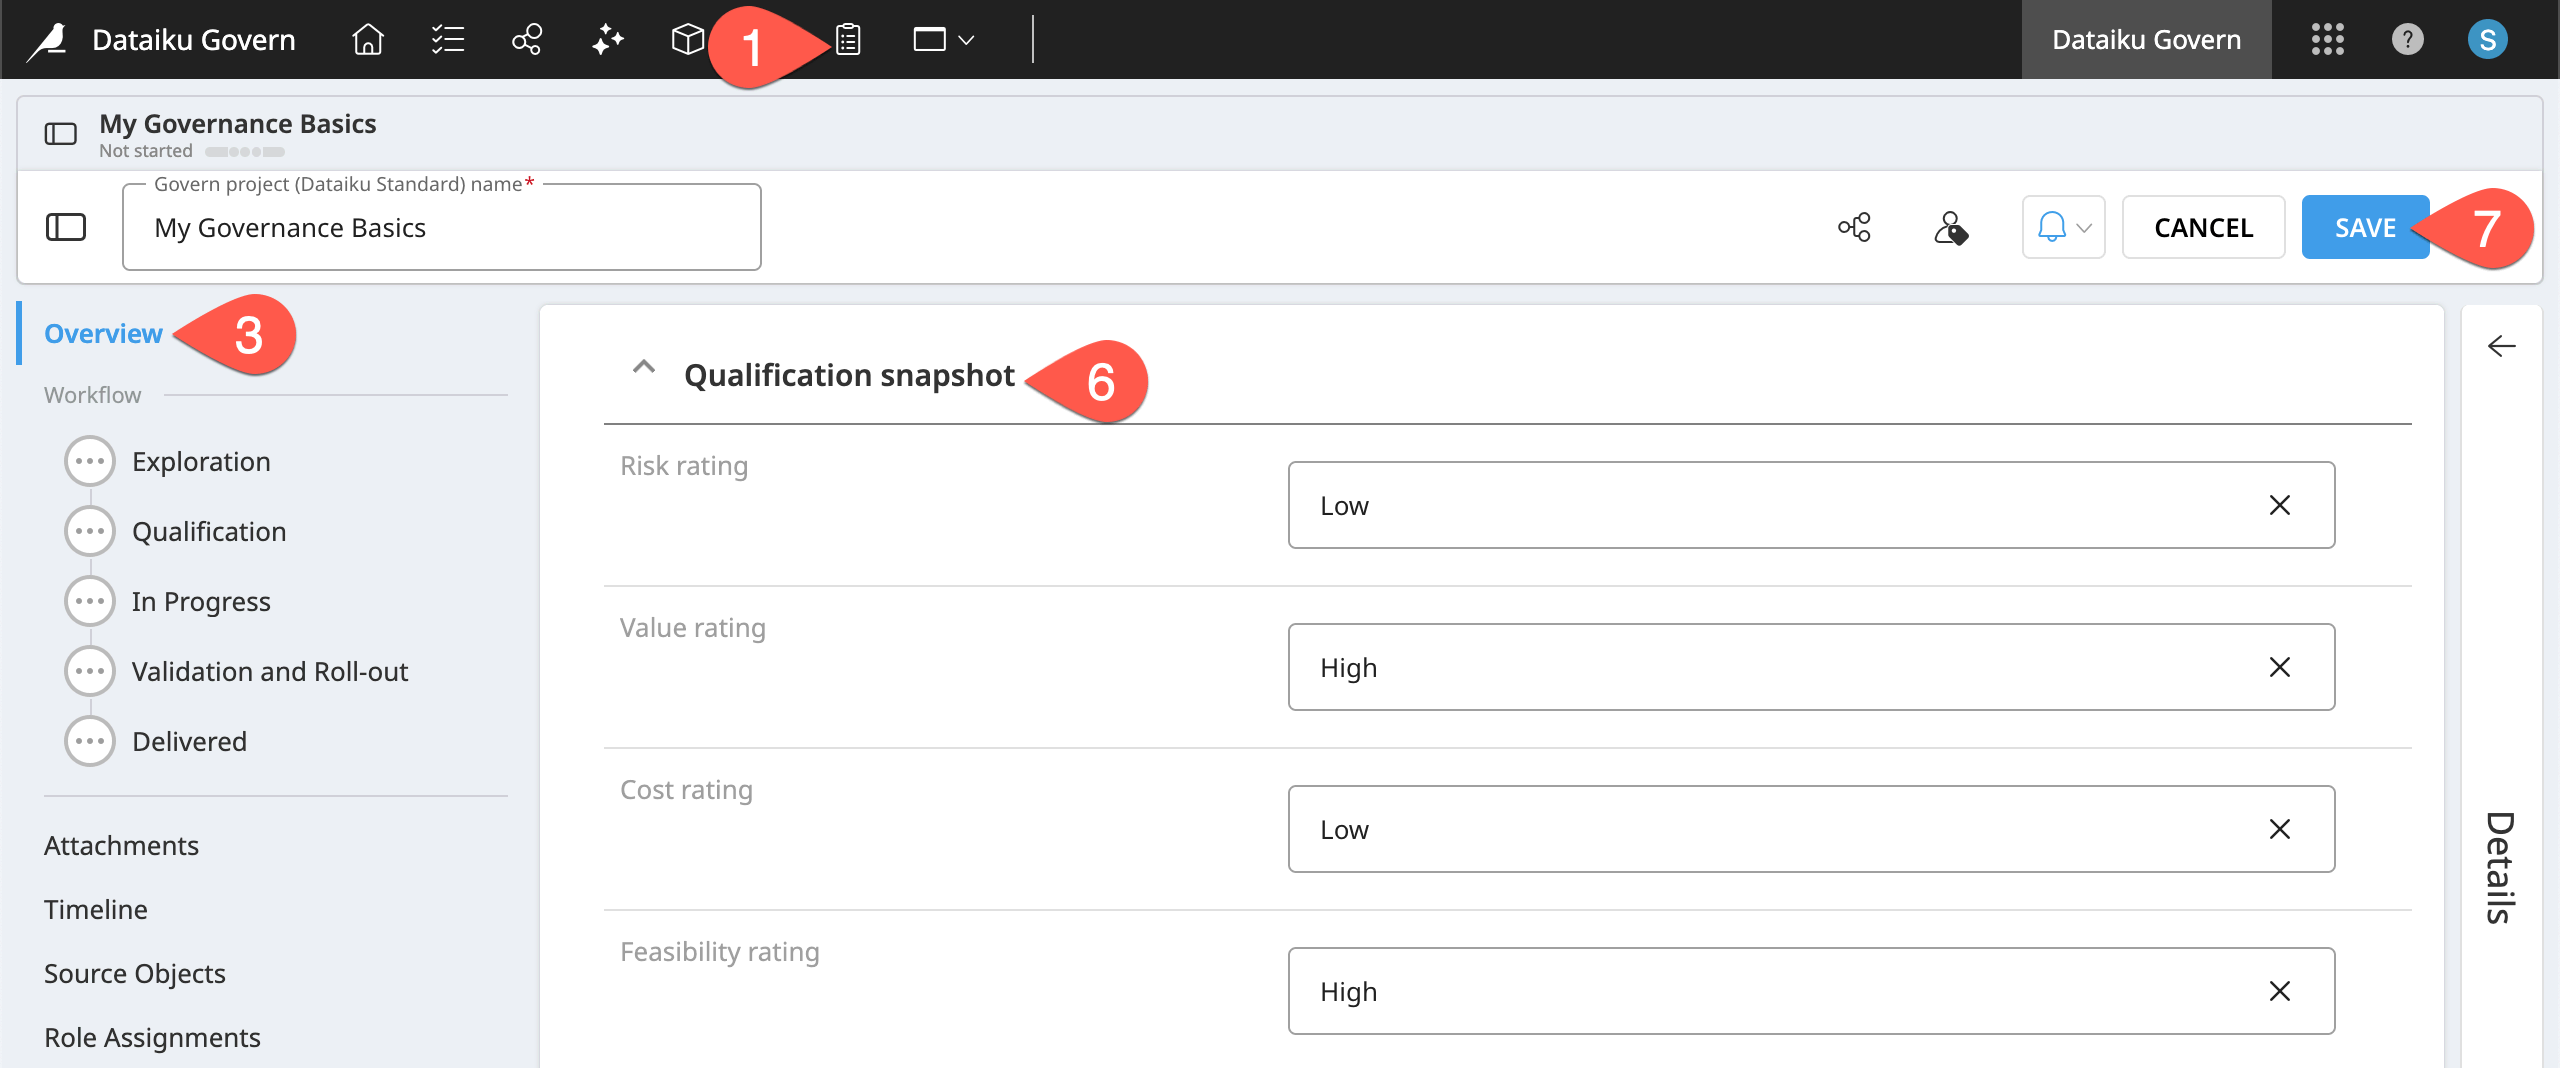Open the Source Objects section
The image size is (2560, 1068).
pyautogui.click(x=134, y=973)
